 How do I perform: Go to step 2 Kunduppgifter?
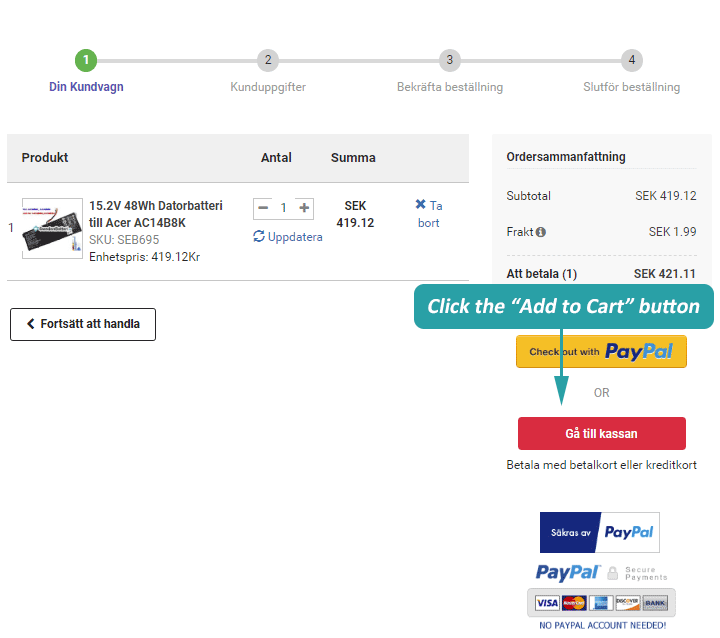[x=267, y=61]
